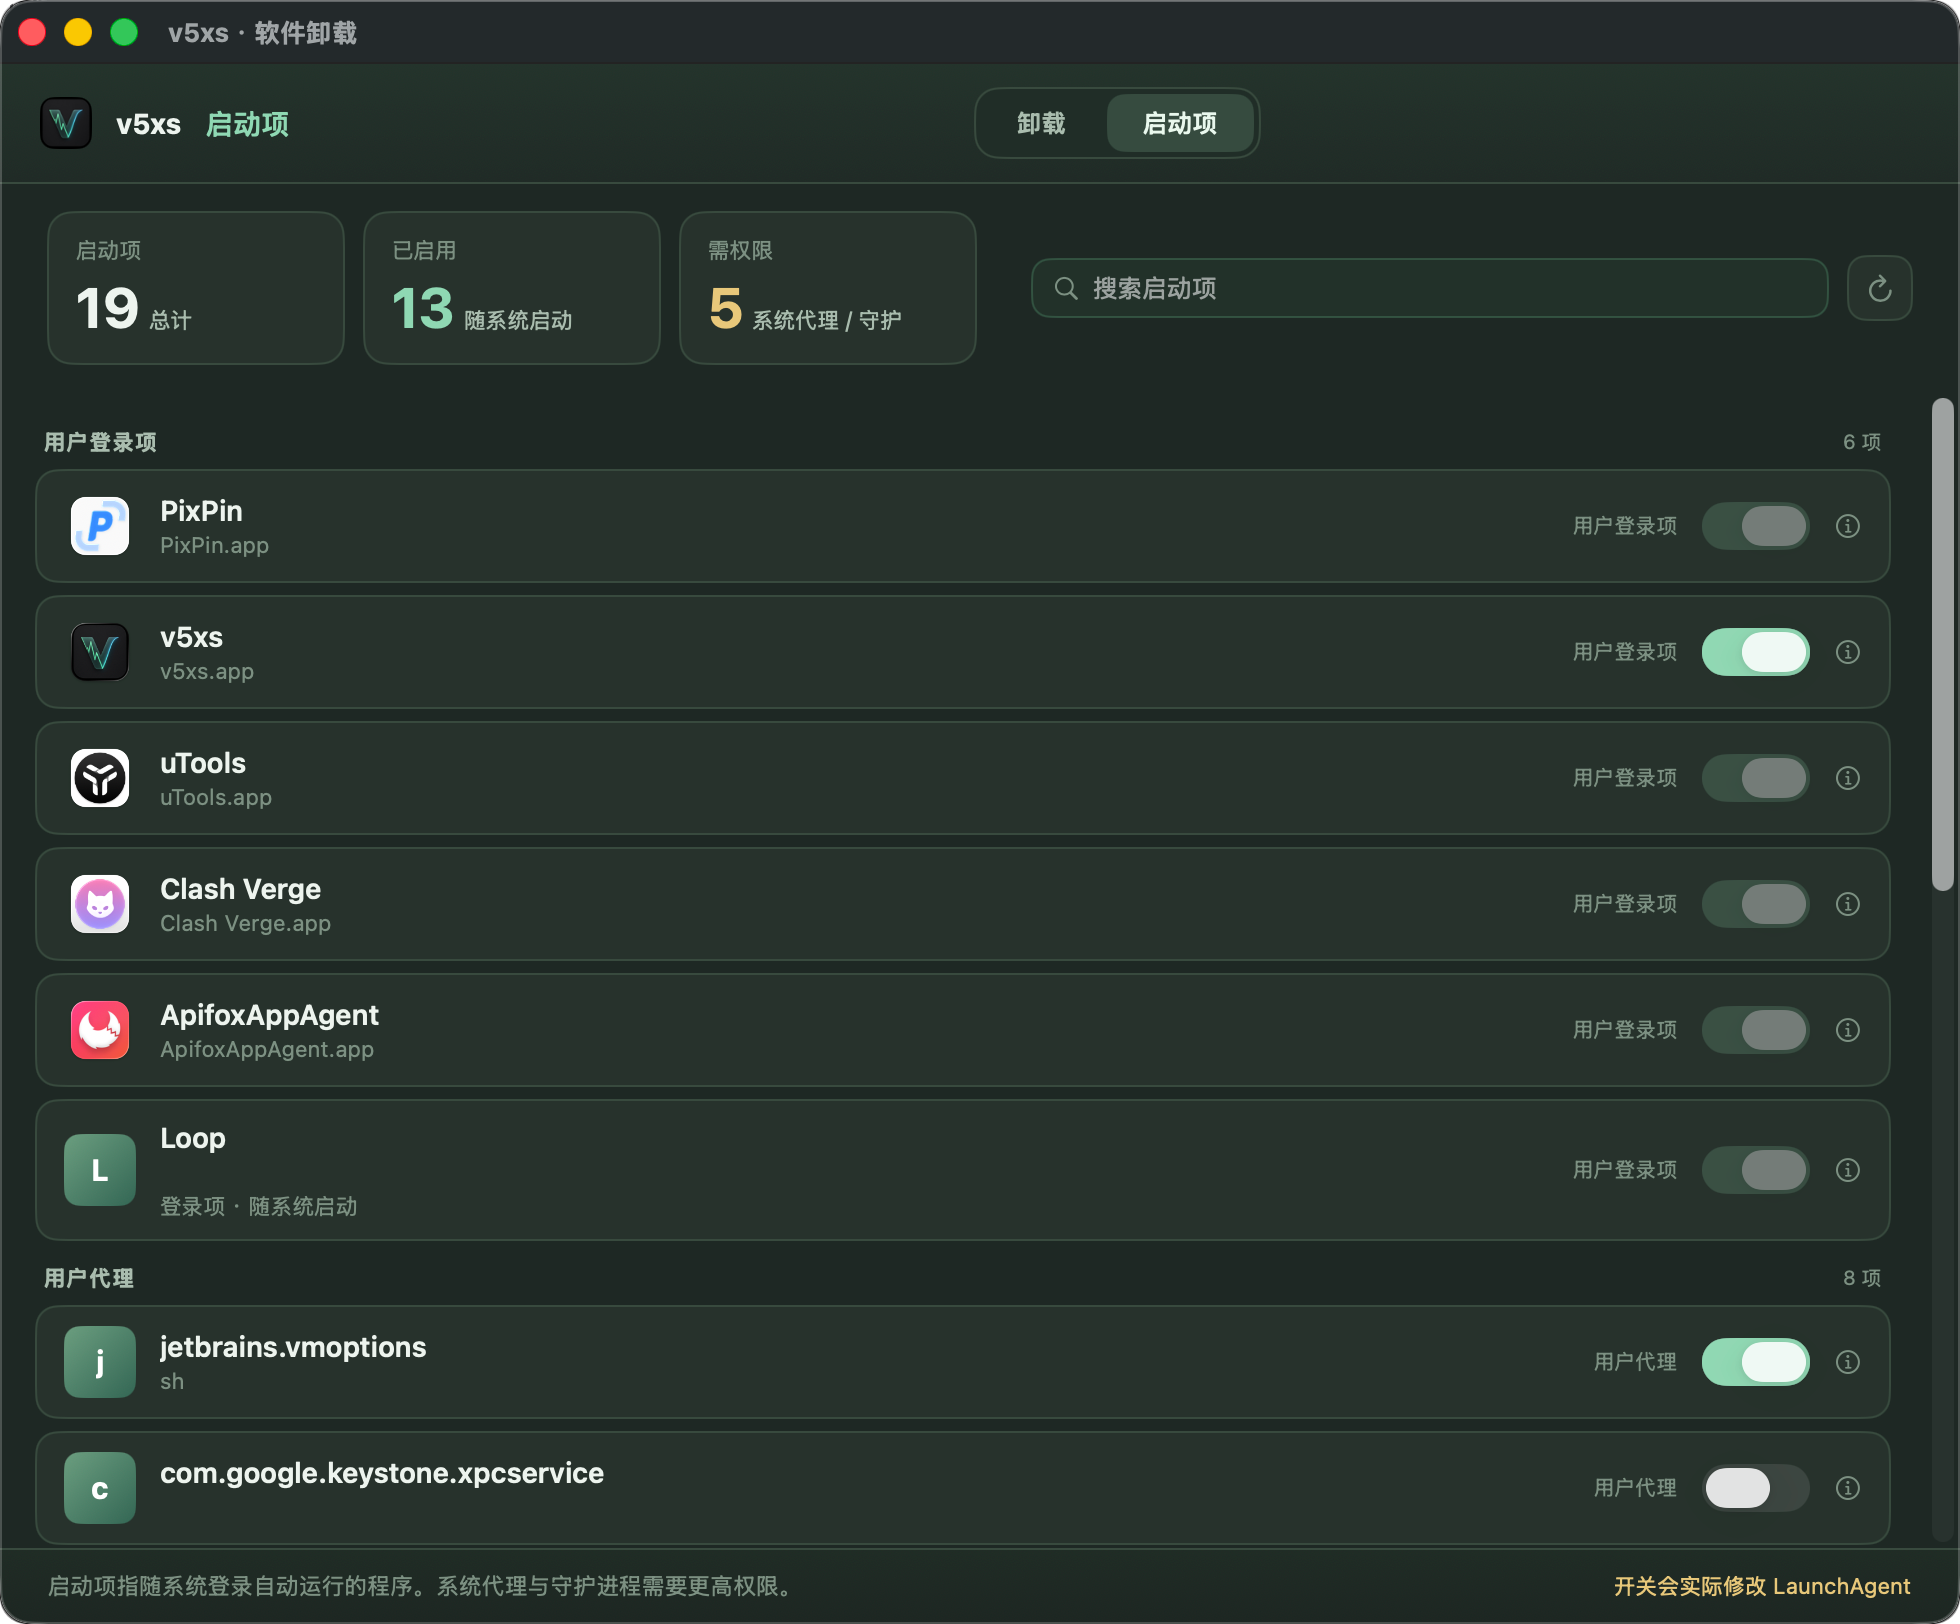The image size is (1960, 1624).
Task: Click the 用户登录项 section header
Action: [100, 442]
